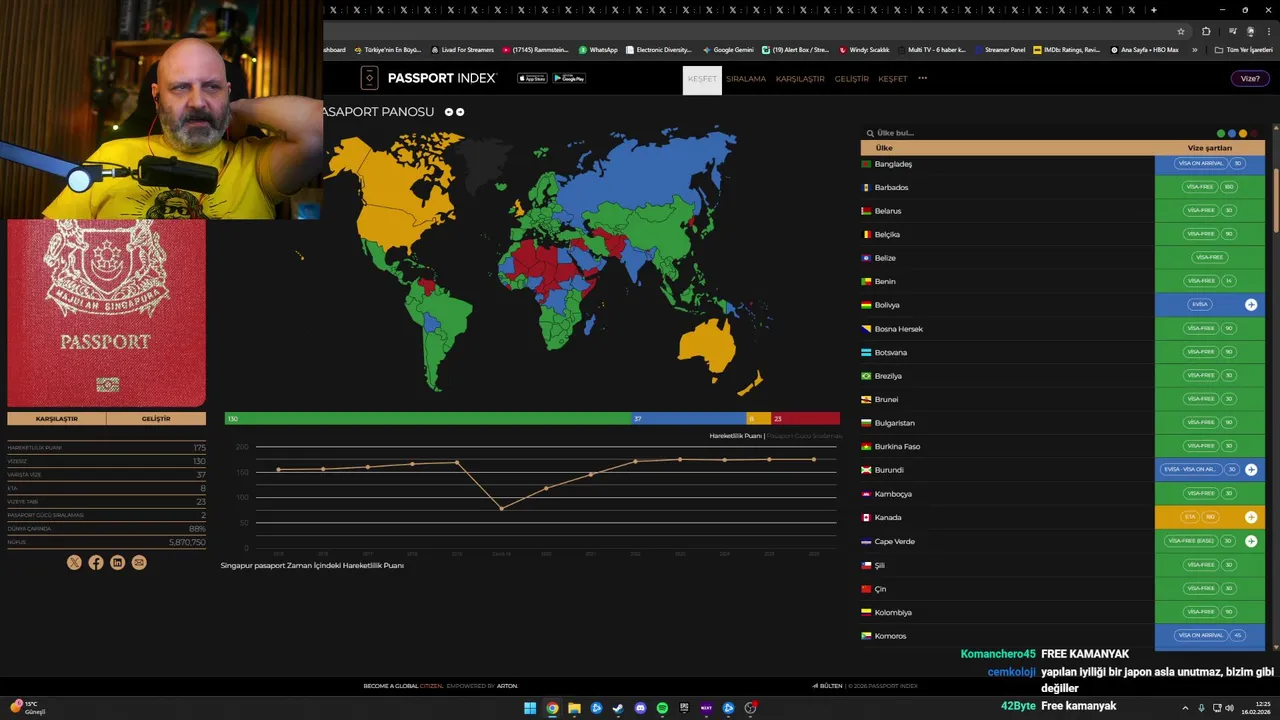Open Chrome from the taskbar

(x=552, y=708)
